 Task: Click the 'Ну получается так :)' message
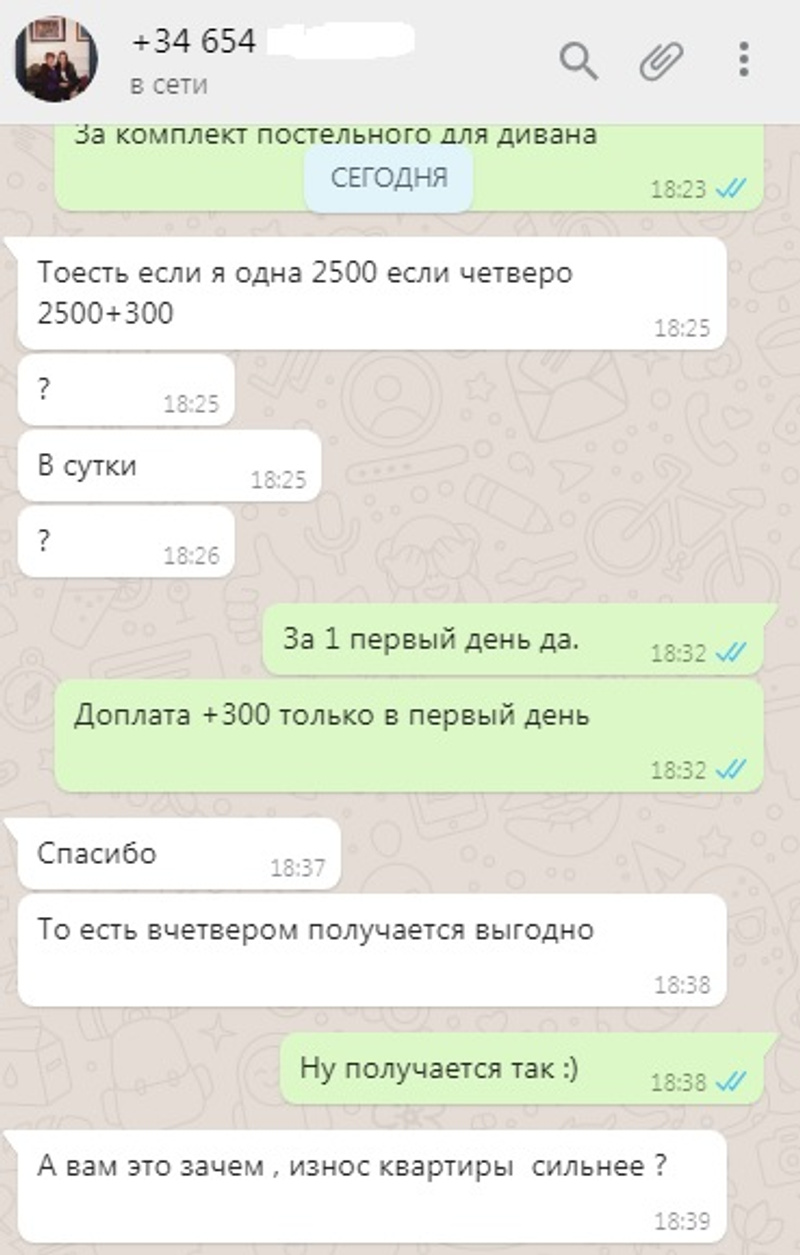coord(521,1069)
